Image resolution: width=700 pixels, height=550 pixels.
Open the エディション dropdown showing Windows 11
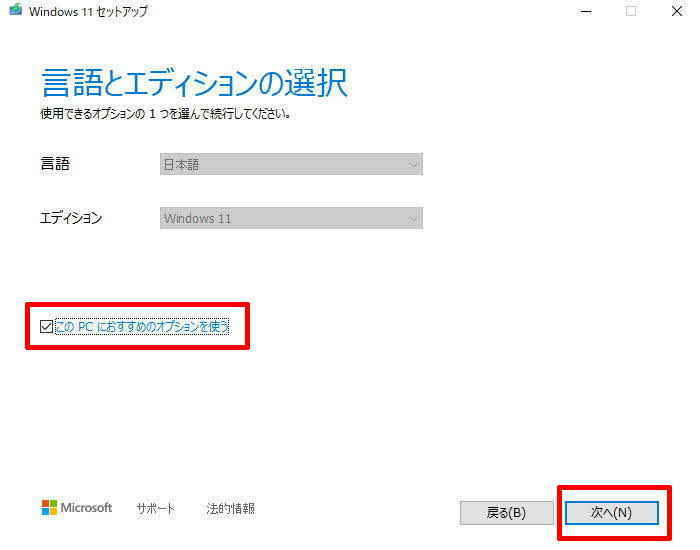tap(291, 218)
